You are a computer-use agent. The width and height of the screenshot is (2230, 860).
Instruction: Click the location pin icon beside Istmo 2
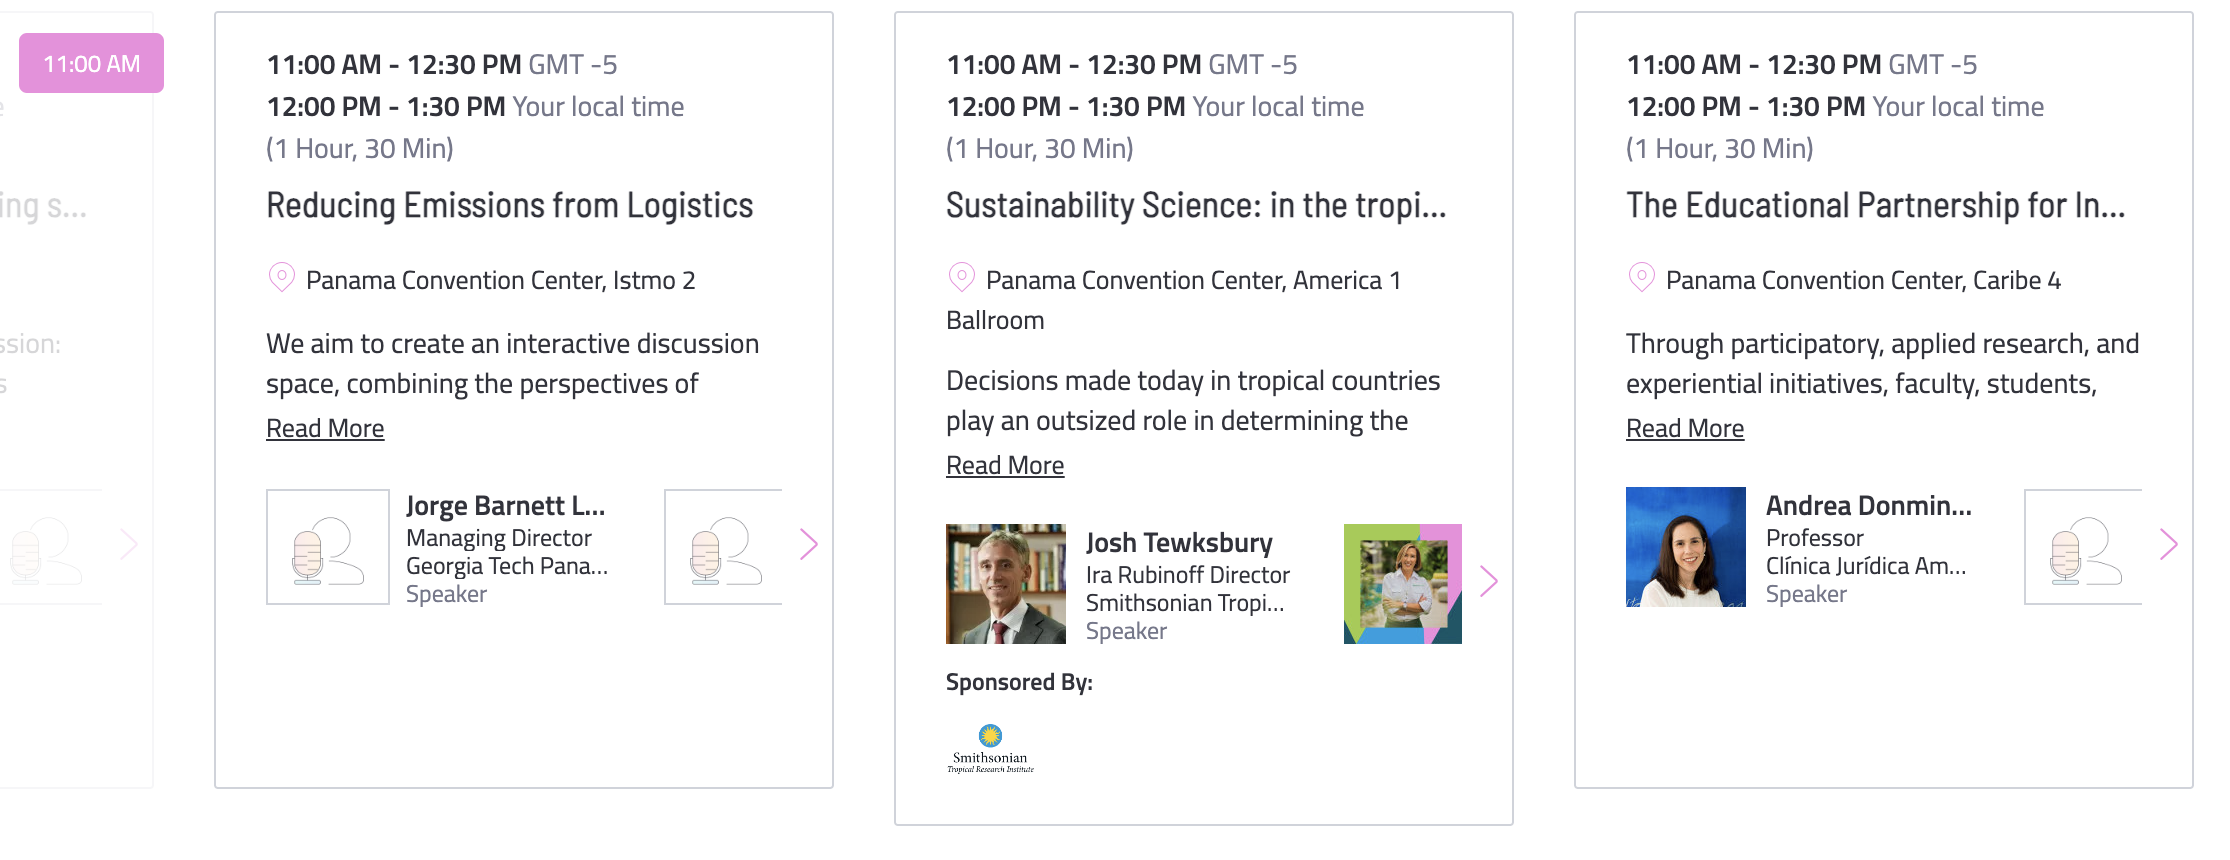(x=282, y=277)
